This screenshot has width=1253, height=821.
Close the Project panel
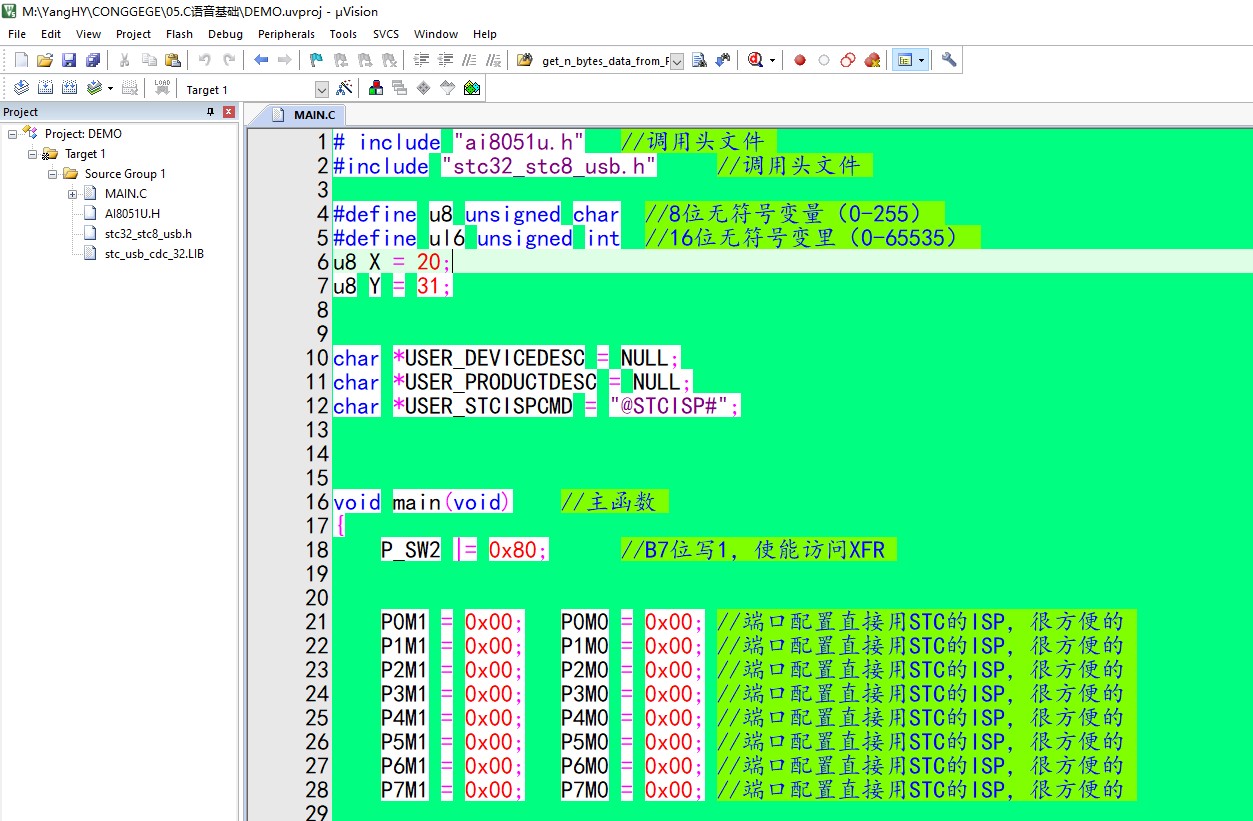click(229, 112)
